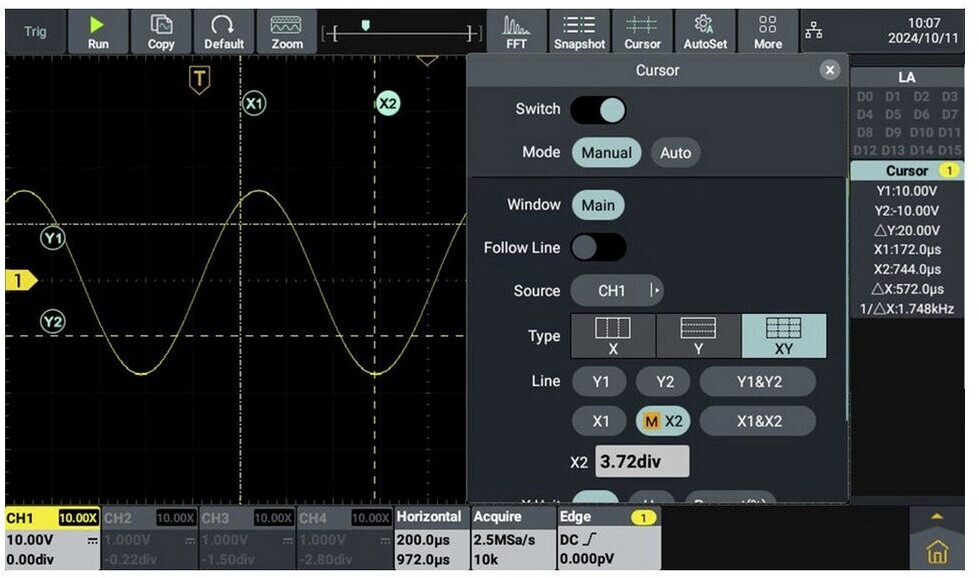Go to the Home icon
The height and width of the screenshot is (578, 979).
tap(937, 552)
